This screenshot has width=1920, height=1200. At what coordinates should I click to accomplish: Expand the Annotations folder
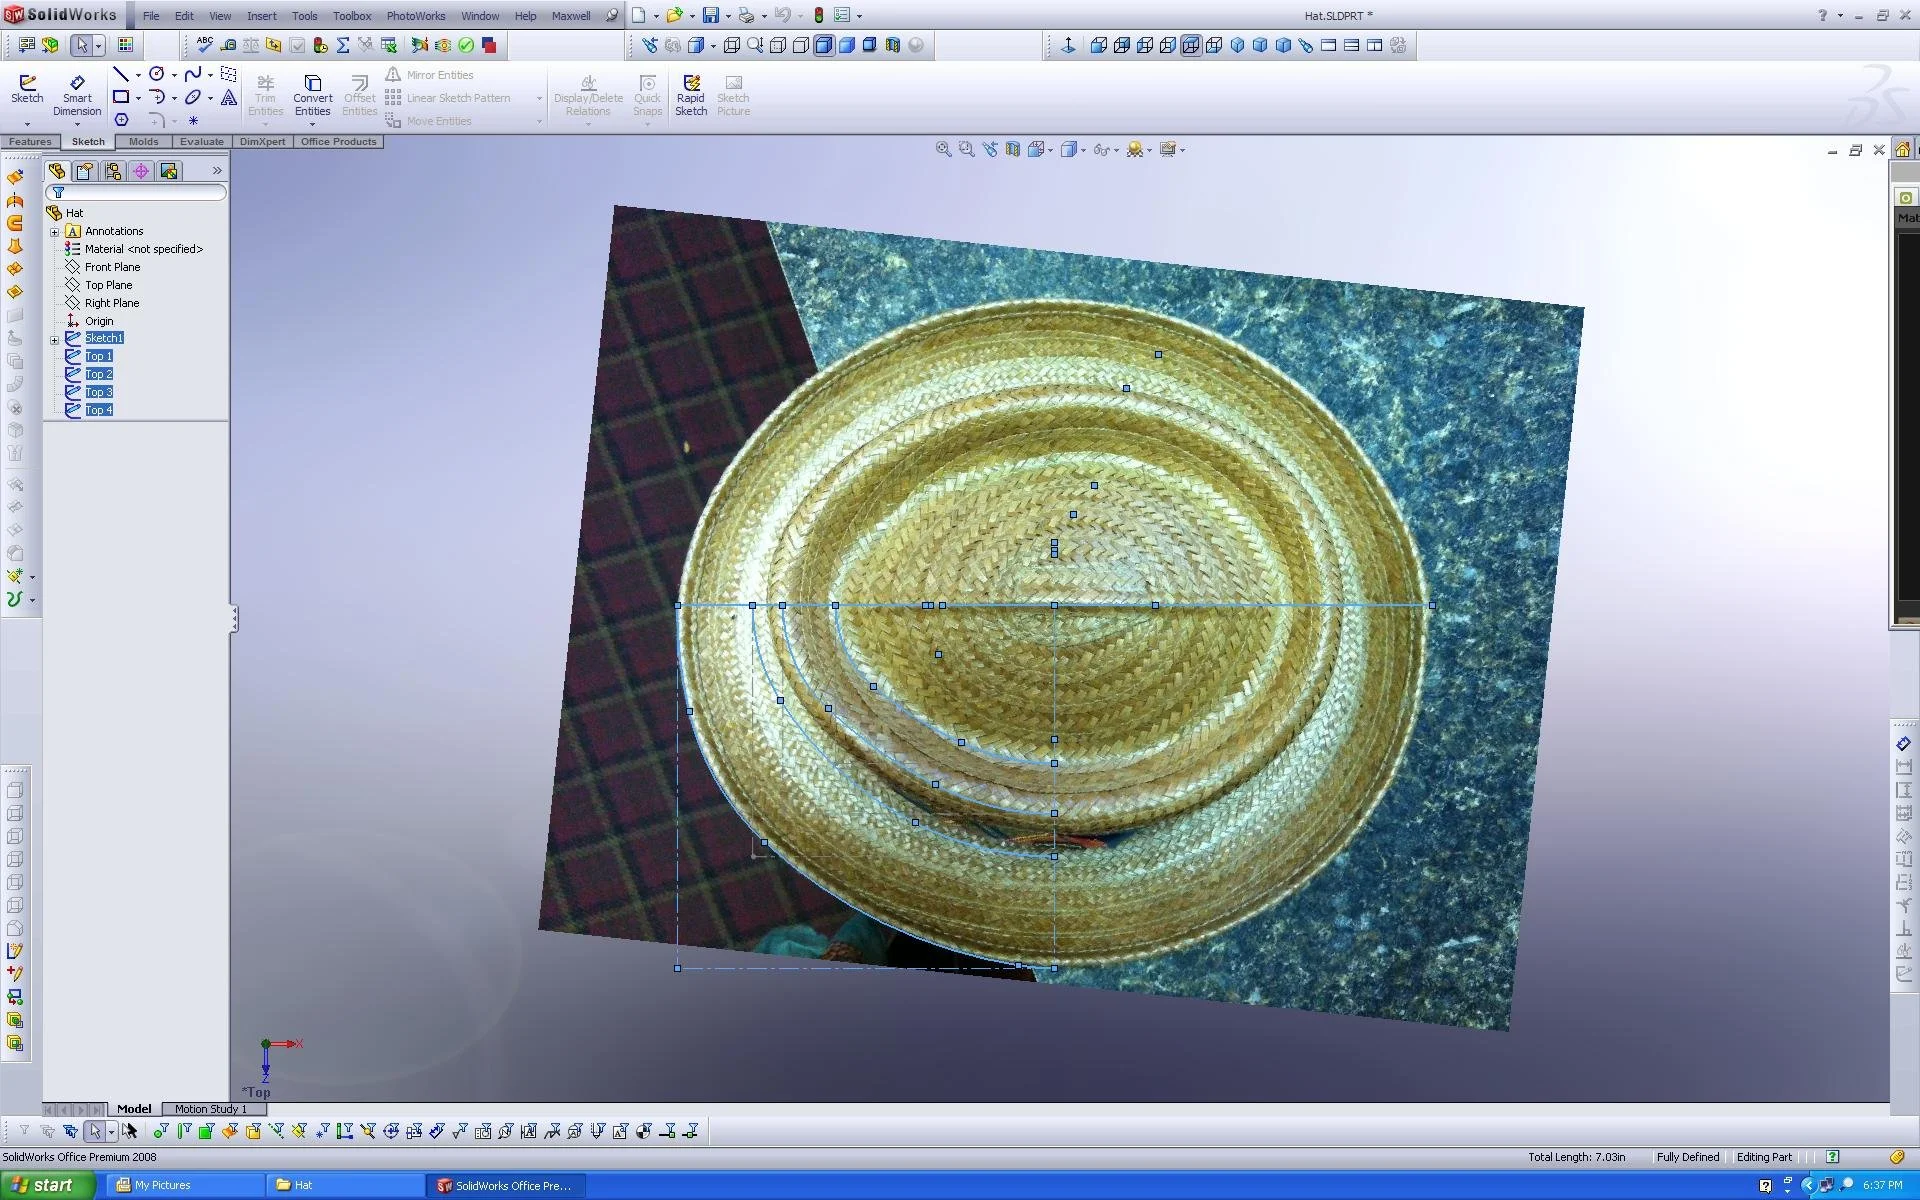coord(55,232)
